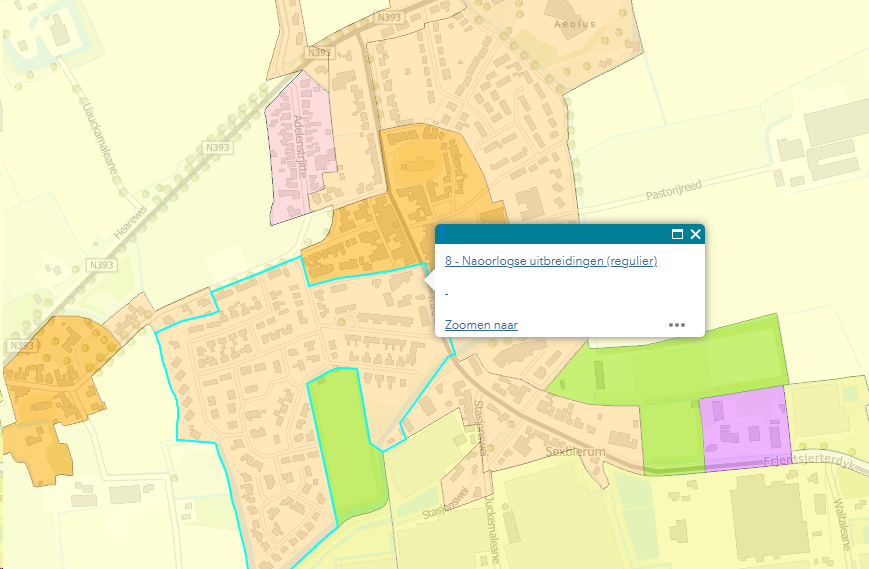869x569 pixels.
Task: Select the purple zone near Frjentsjerterdyk
Action: pos(745,427)
